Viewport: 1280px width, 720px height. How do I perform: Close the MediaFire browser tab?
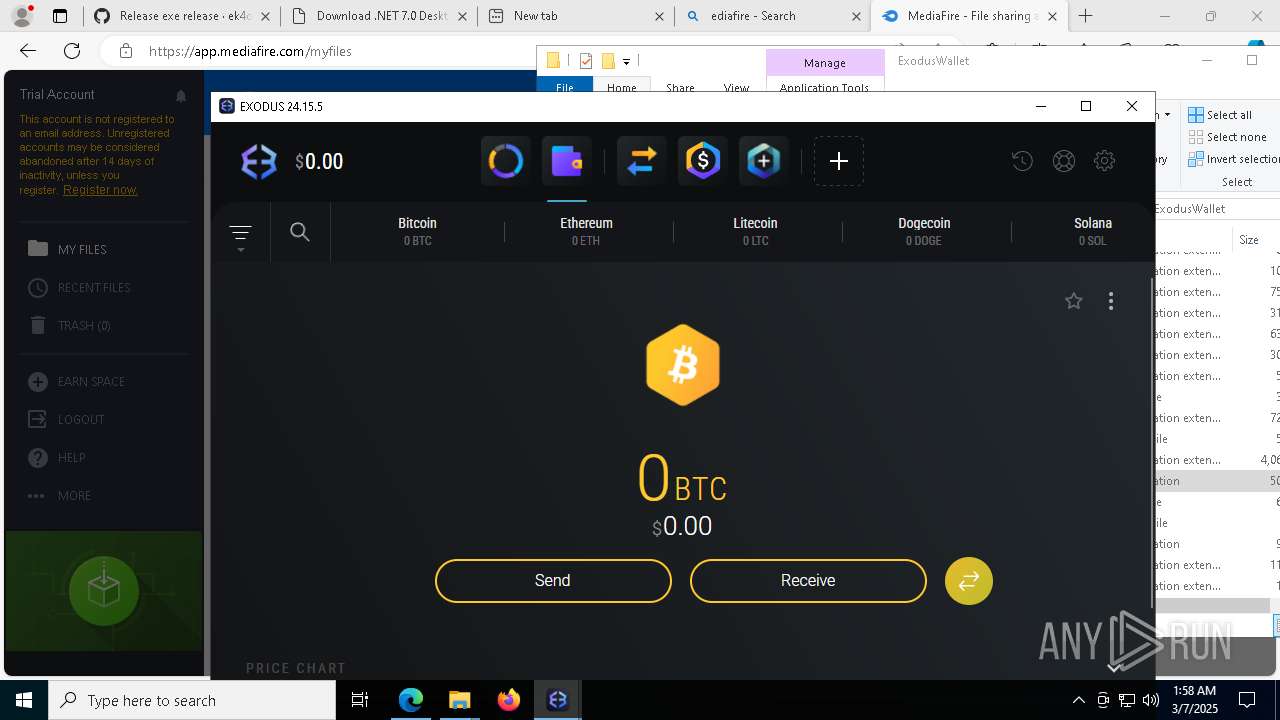tap(1052, 16)
